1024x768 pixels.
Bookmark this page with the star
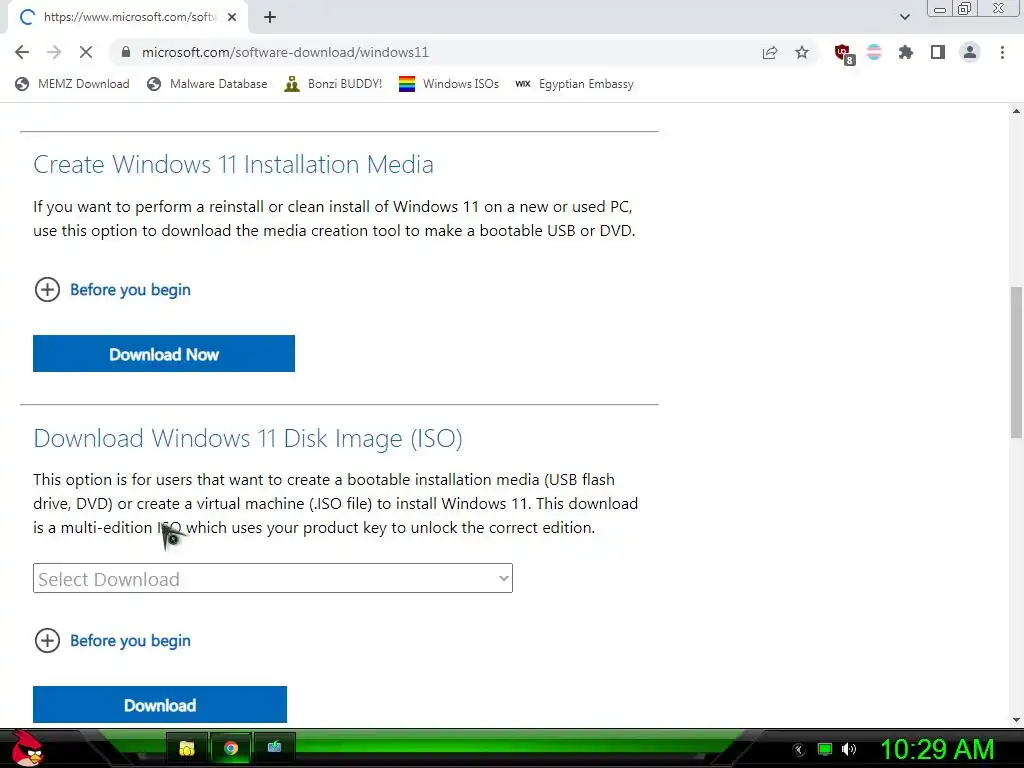[x=802, y=52]
